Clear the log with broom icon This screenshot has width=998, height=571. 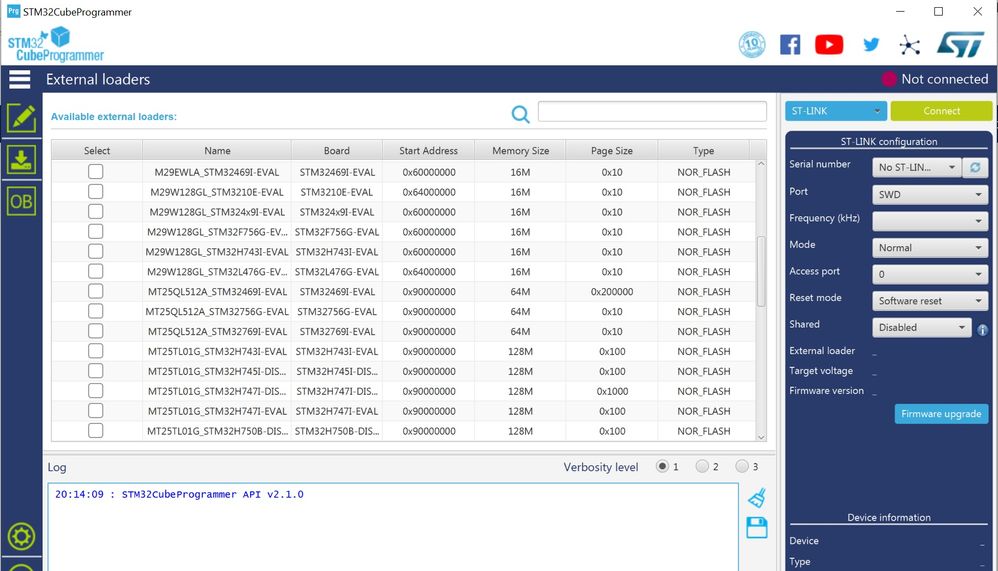pyautogui.click(x=757, y=497)
